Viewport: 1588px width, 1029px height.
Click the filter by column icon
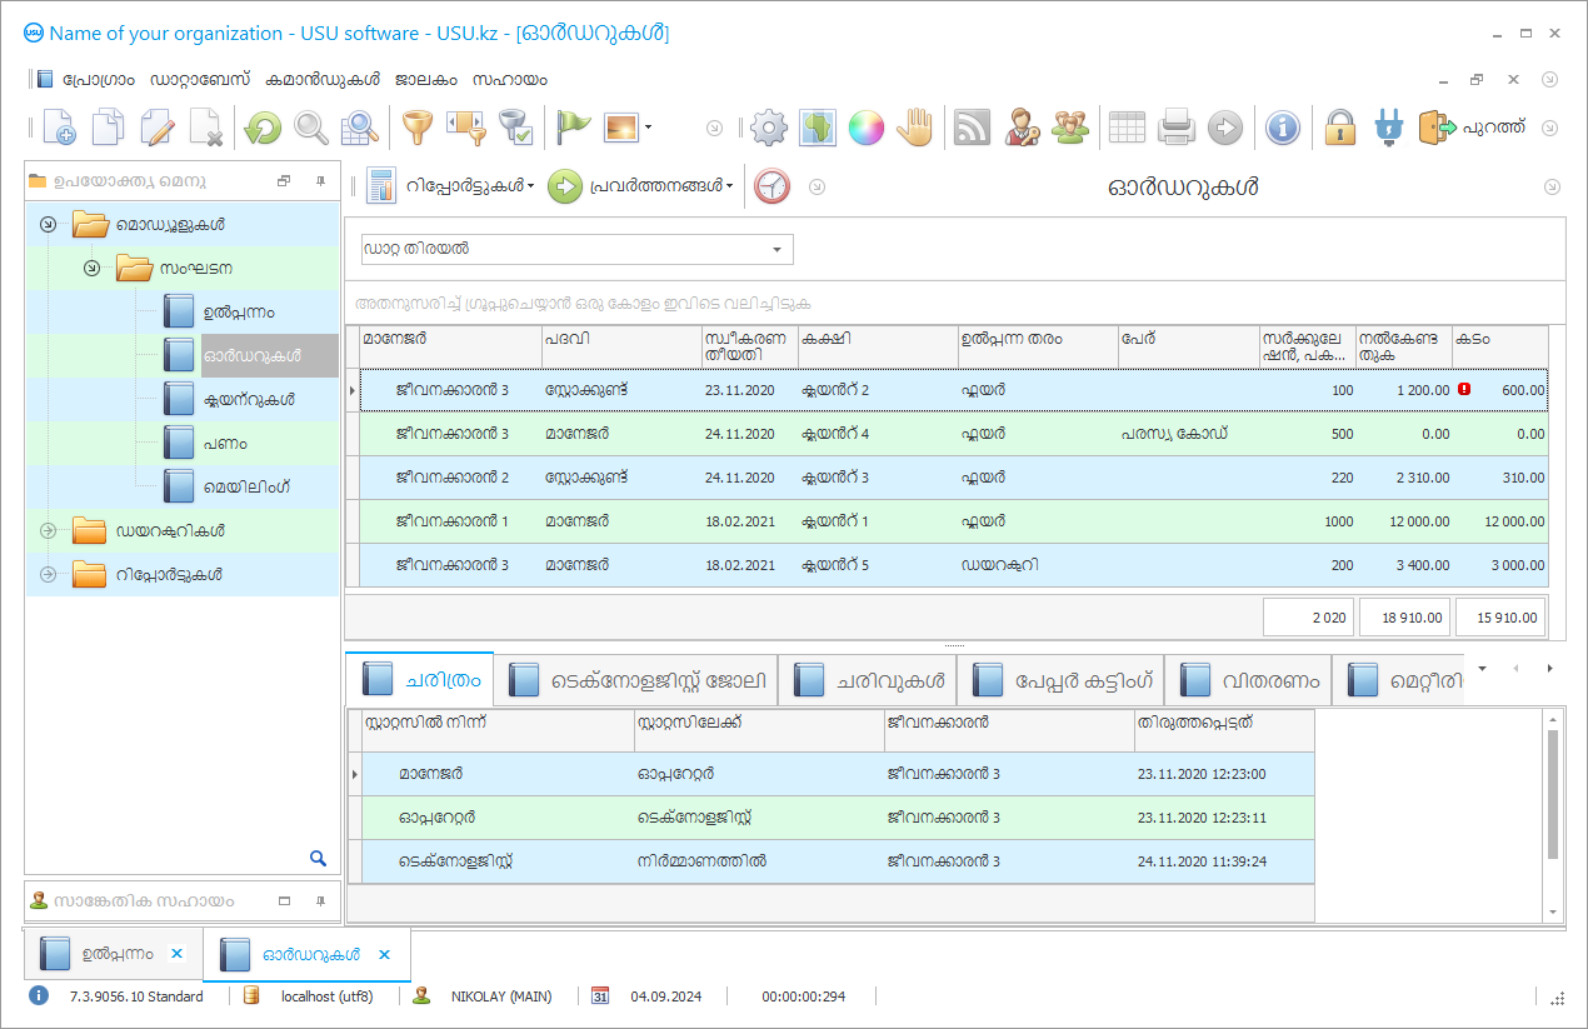point(466,128)
